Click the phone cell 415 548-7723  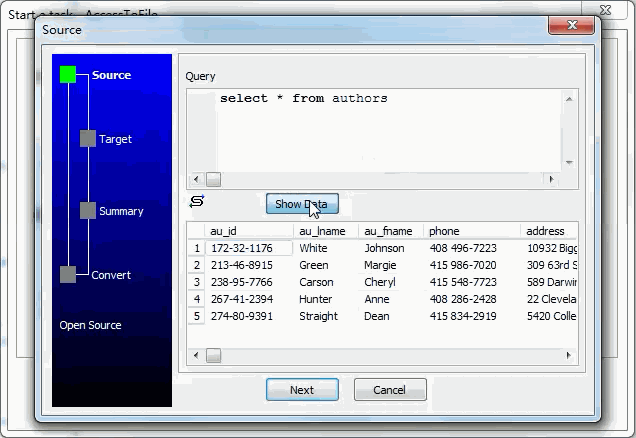pyautogui.click(x=472, y=282)
